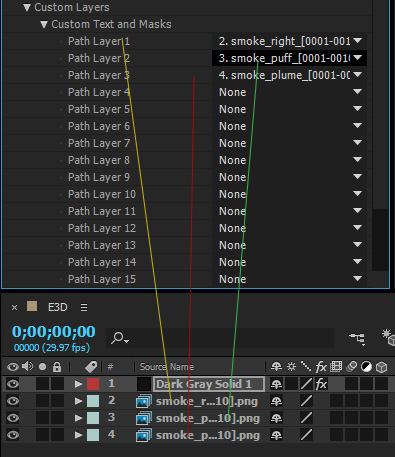Click the red label swatch of layer 1
The image size is (395, 457).
(93, 384)
